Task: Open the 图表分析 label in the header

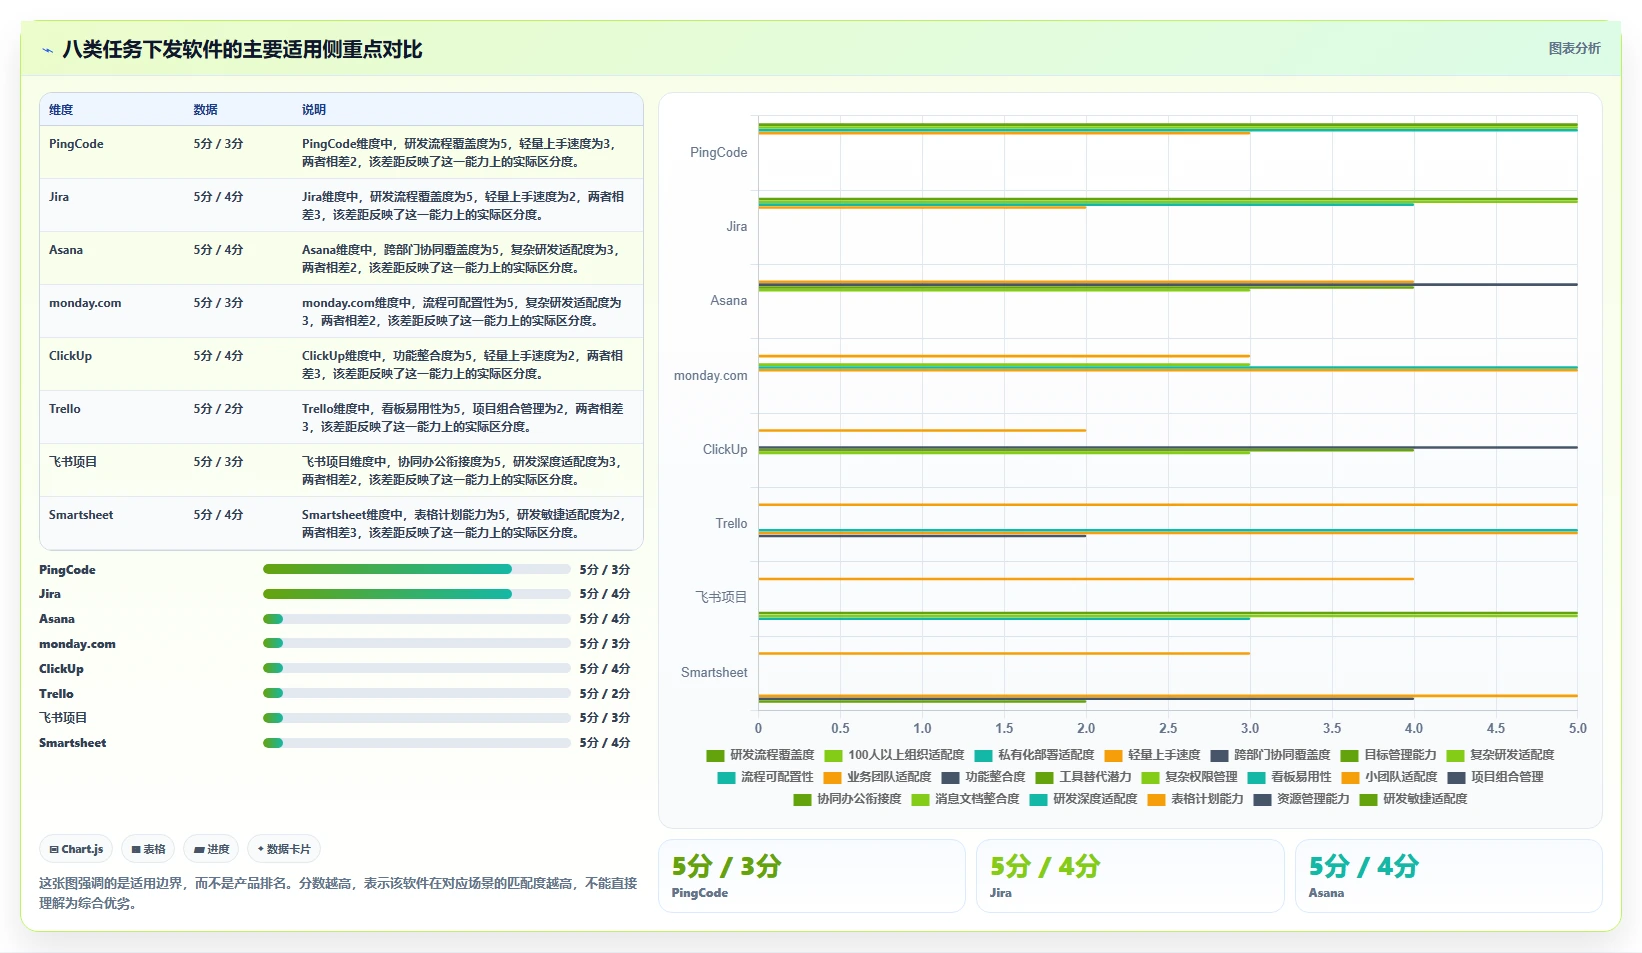Action: [1574, 48]
